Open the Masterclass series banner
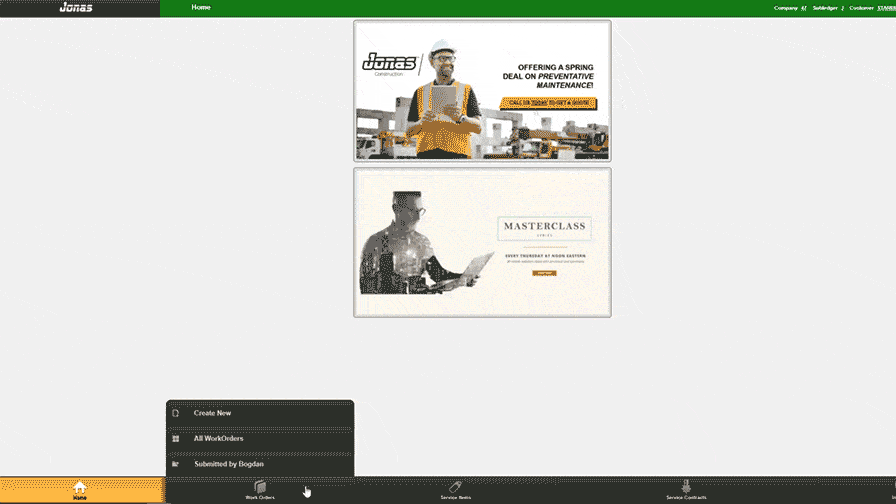The width and height of the screenshot is (896, 504). click(x=482, y=242)
